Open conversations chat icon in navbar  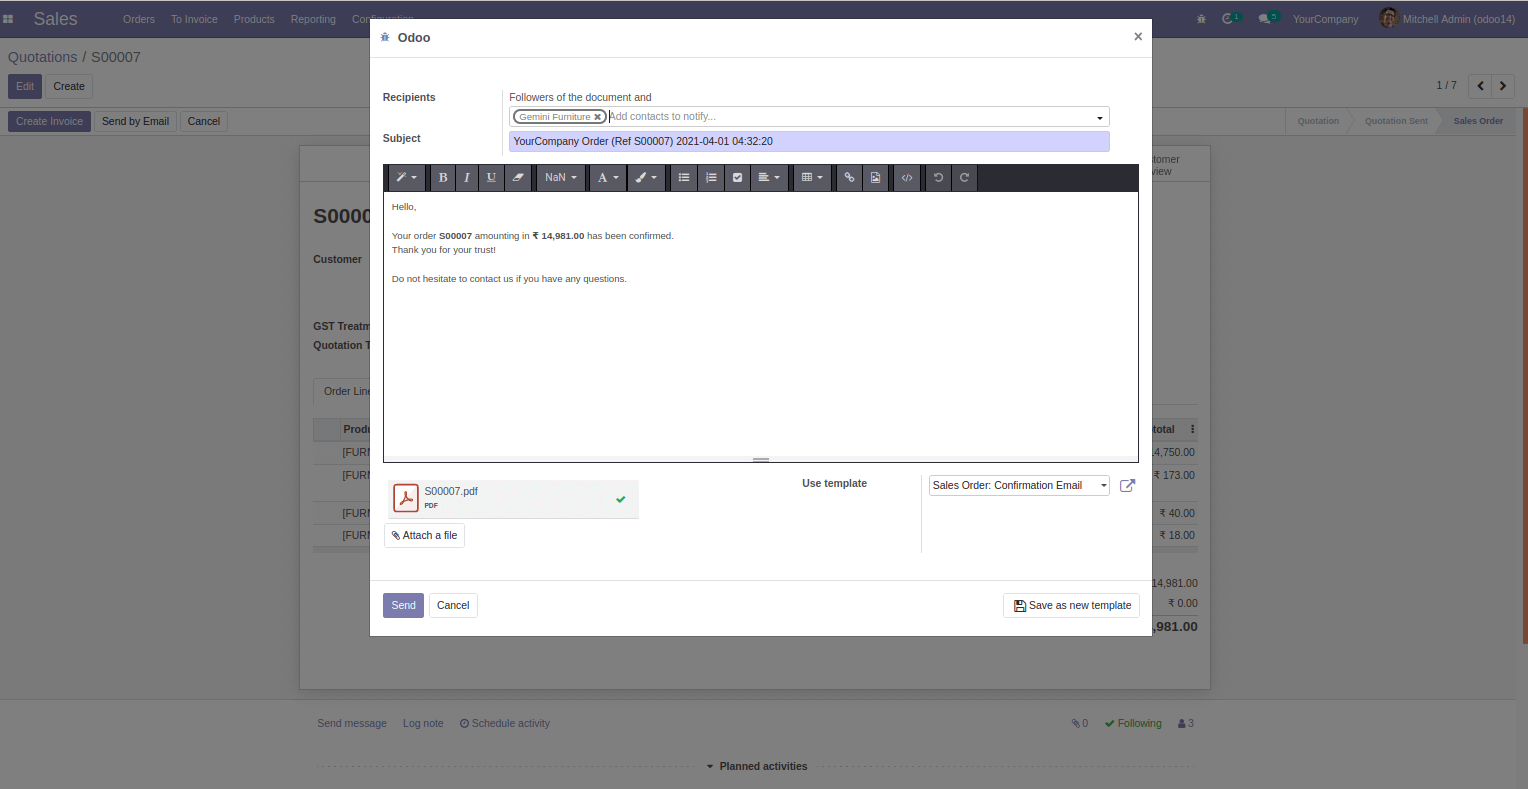point(1268,19)
